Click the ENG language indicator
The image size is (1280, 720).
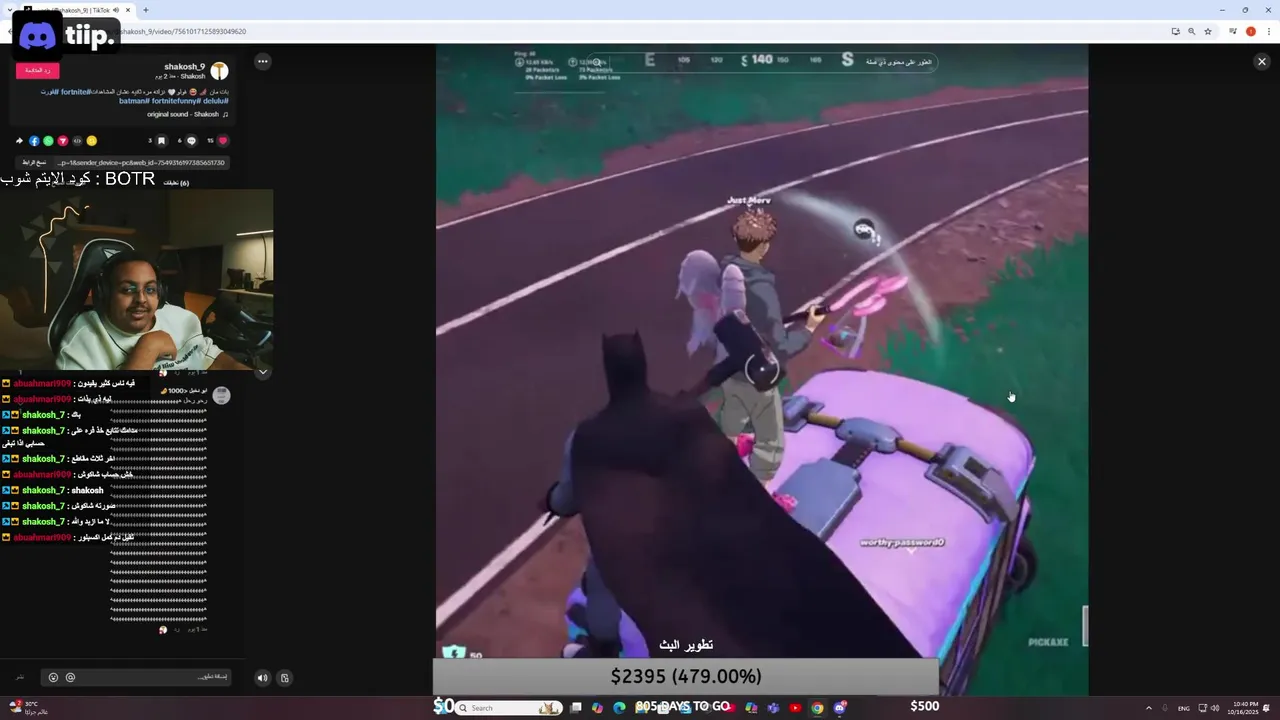click(1184, 708)
